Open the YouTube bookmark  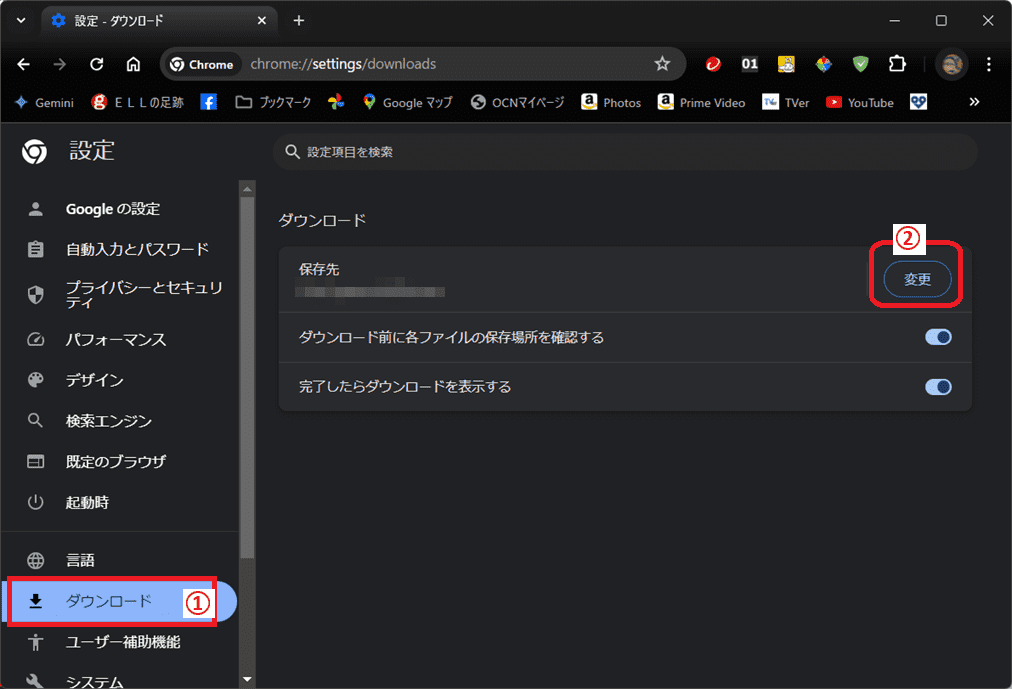859,102
